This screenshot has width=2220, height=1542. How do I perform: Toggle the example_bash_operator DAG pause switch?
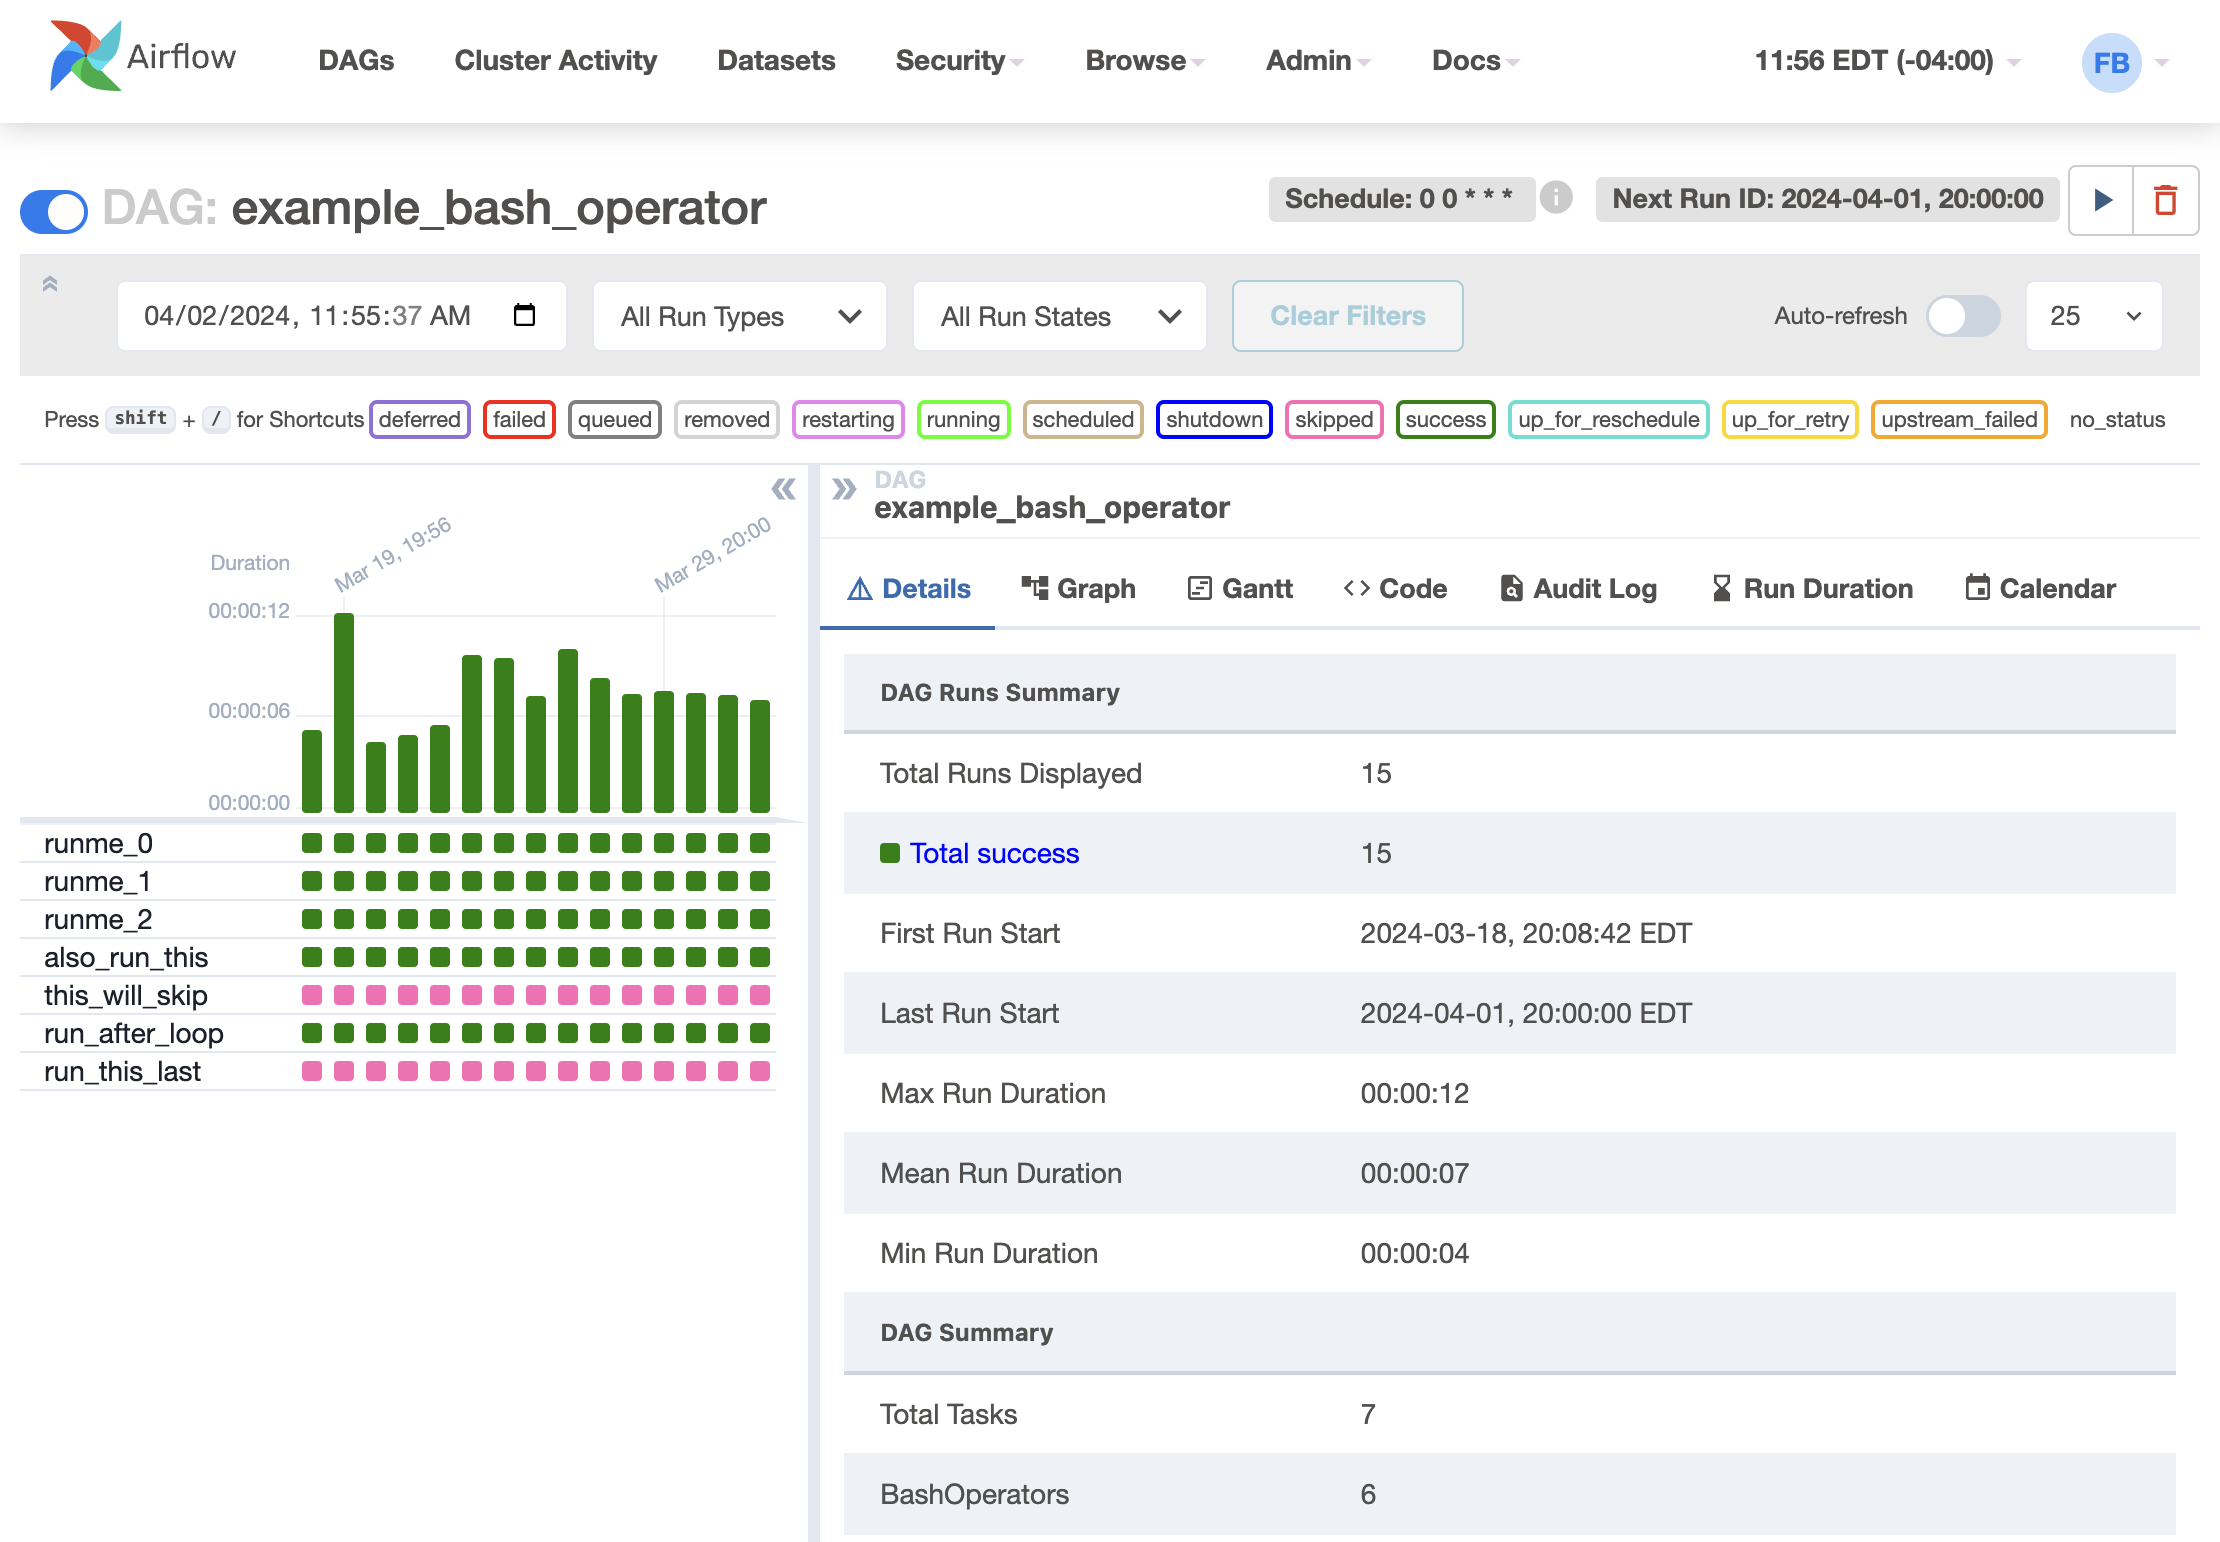[54, 210]
